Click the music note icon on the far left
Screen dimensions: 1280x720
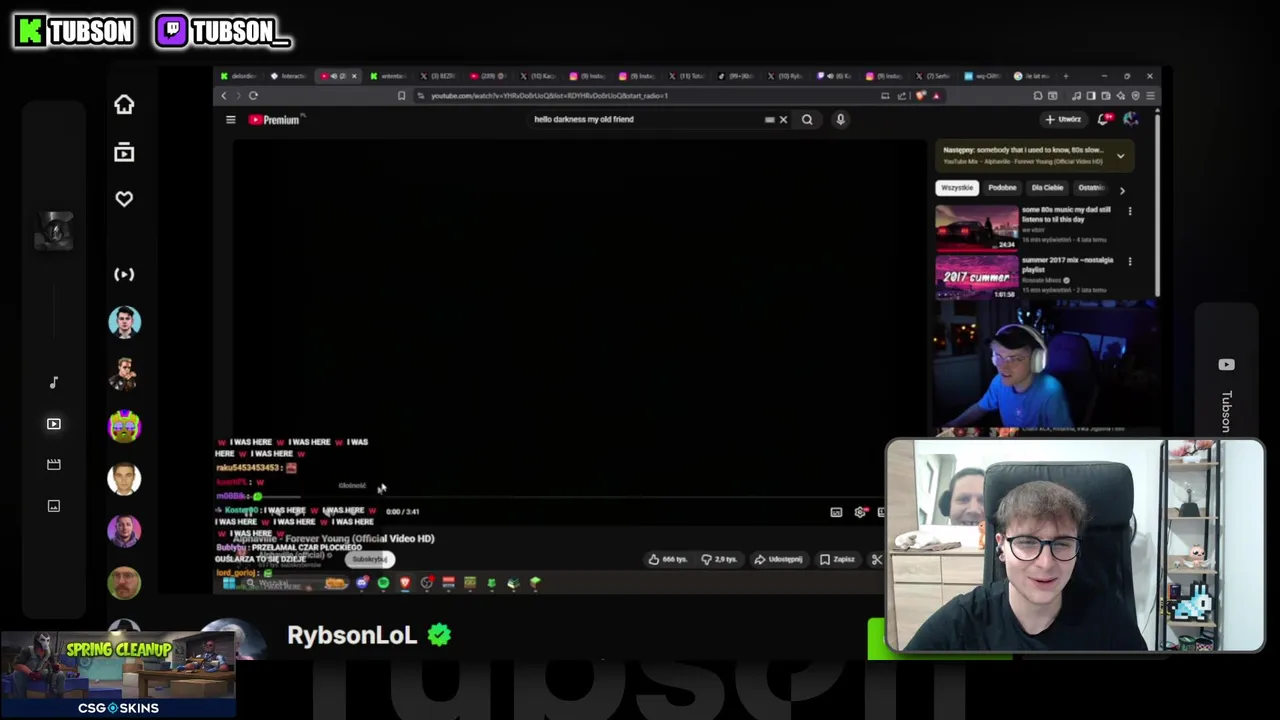point(54,383)
